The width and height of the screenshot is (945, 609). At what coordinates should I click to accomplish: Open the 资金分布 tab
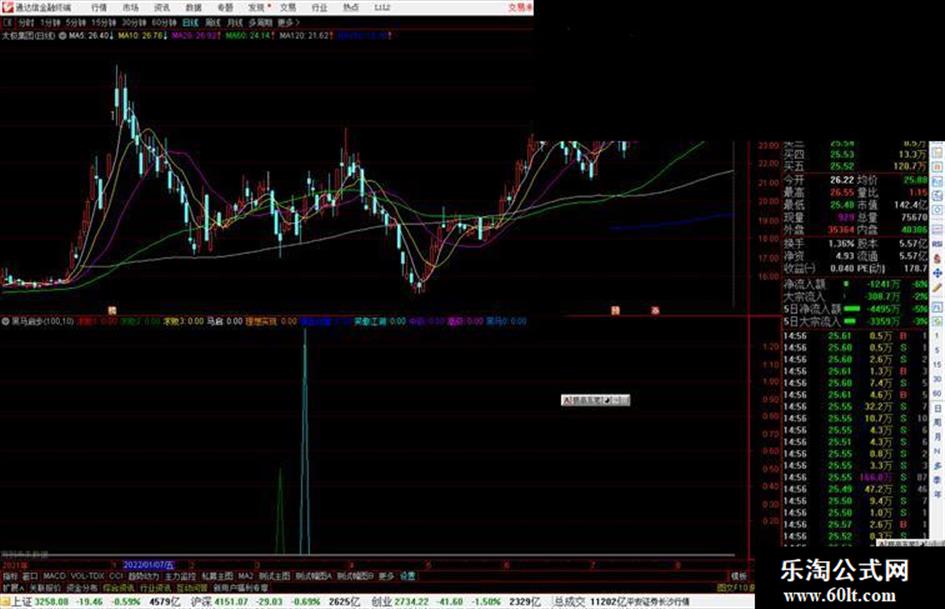point(82,587)
